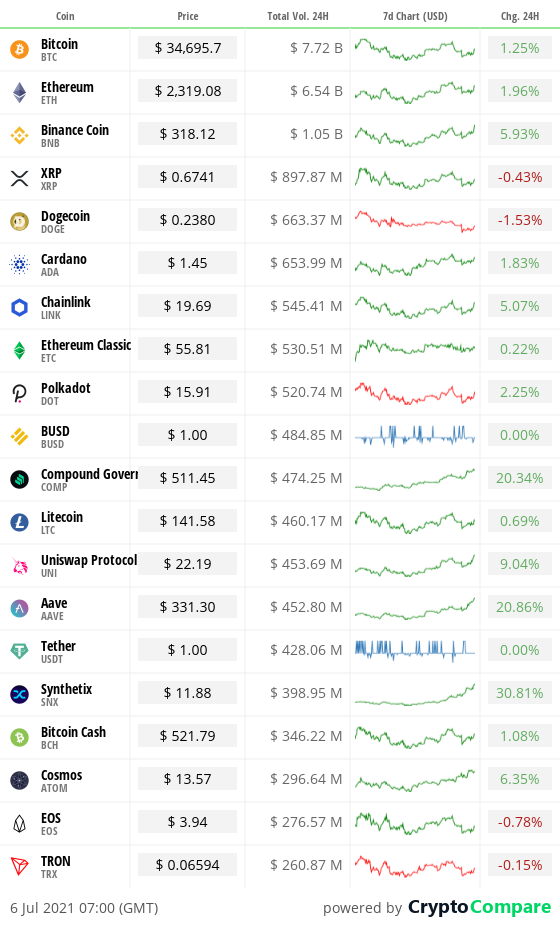The width and height of the screenshot is (560, 928).
Task: Click the Uniswap unicorn icon
Action: [20, 565]
